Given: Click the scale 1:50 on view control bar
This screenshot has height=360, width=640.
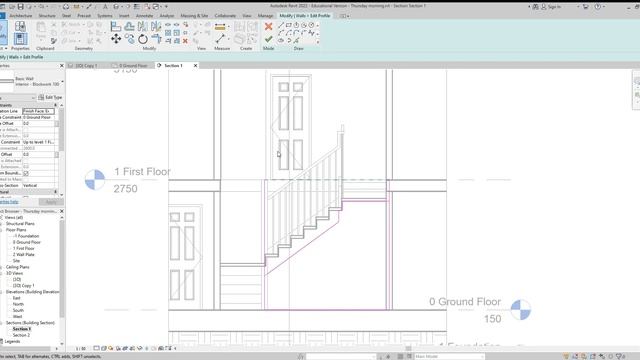Looking at the screenshot, I should (81, 349).
